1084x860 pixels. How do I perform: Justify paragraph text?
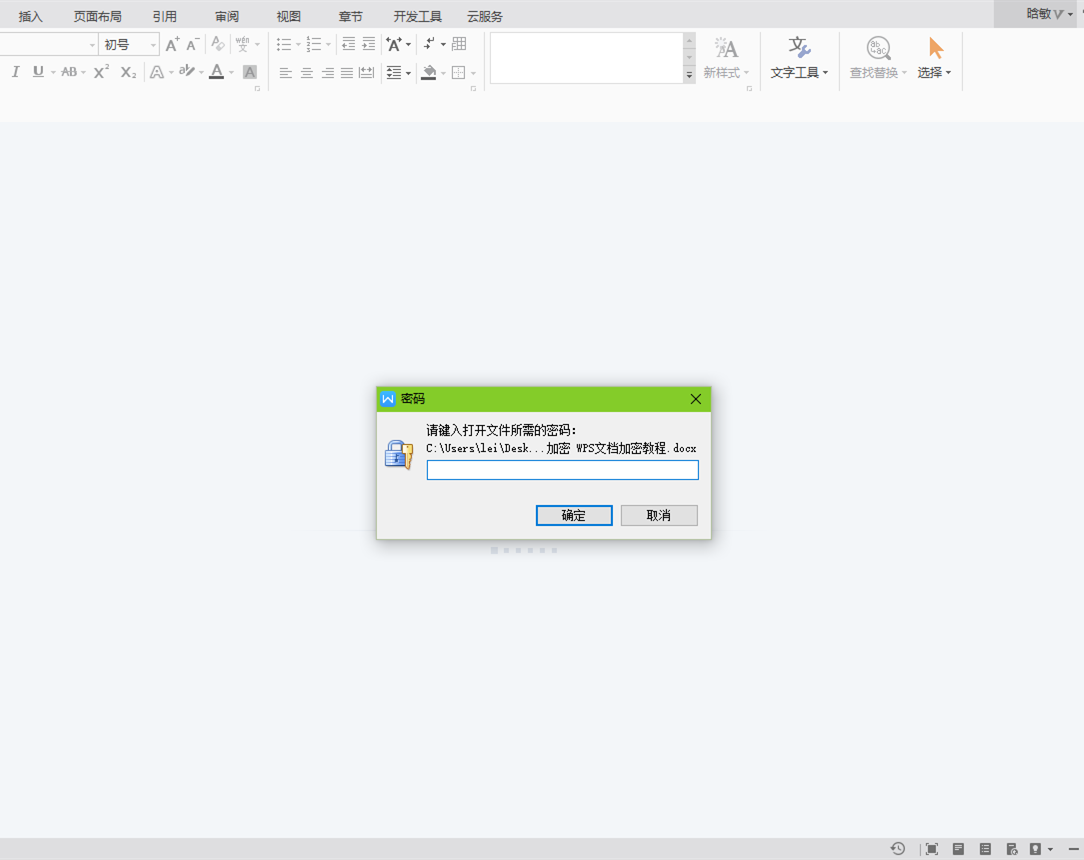click(347, 72)
